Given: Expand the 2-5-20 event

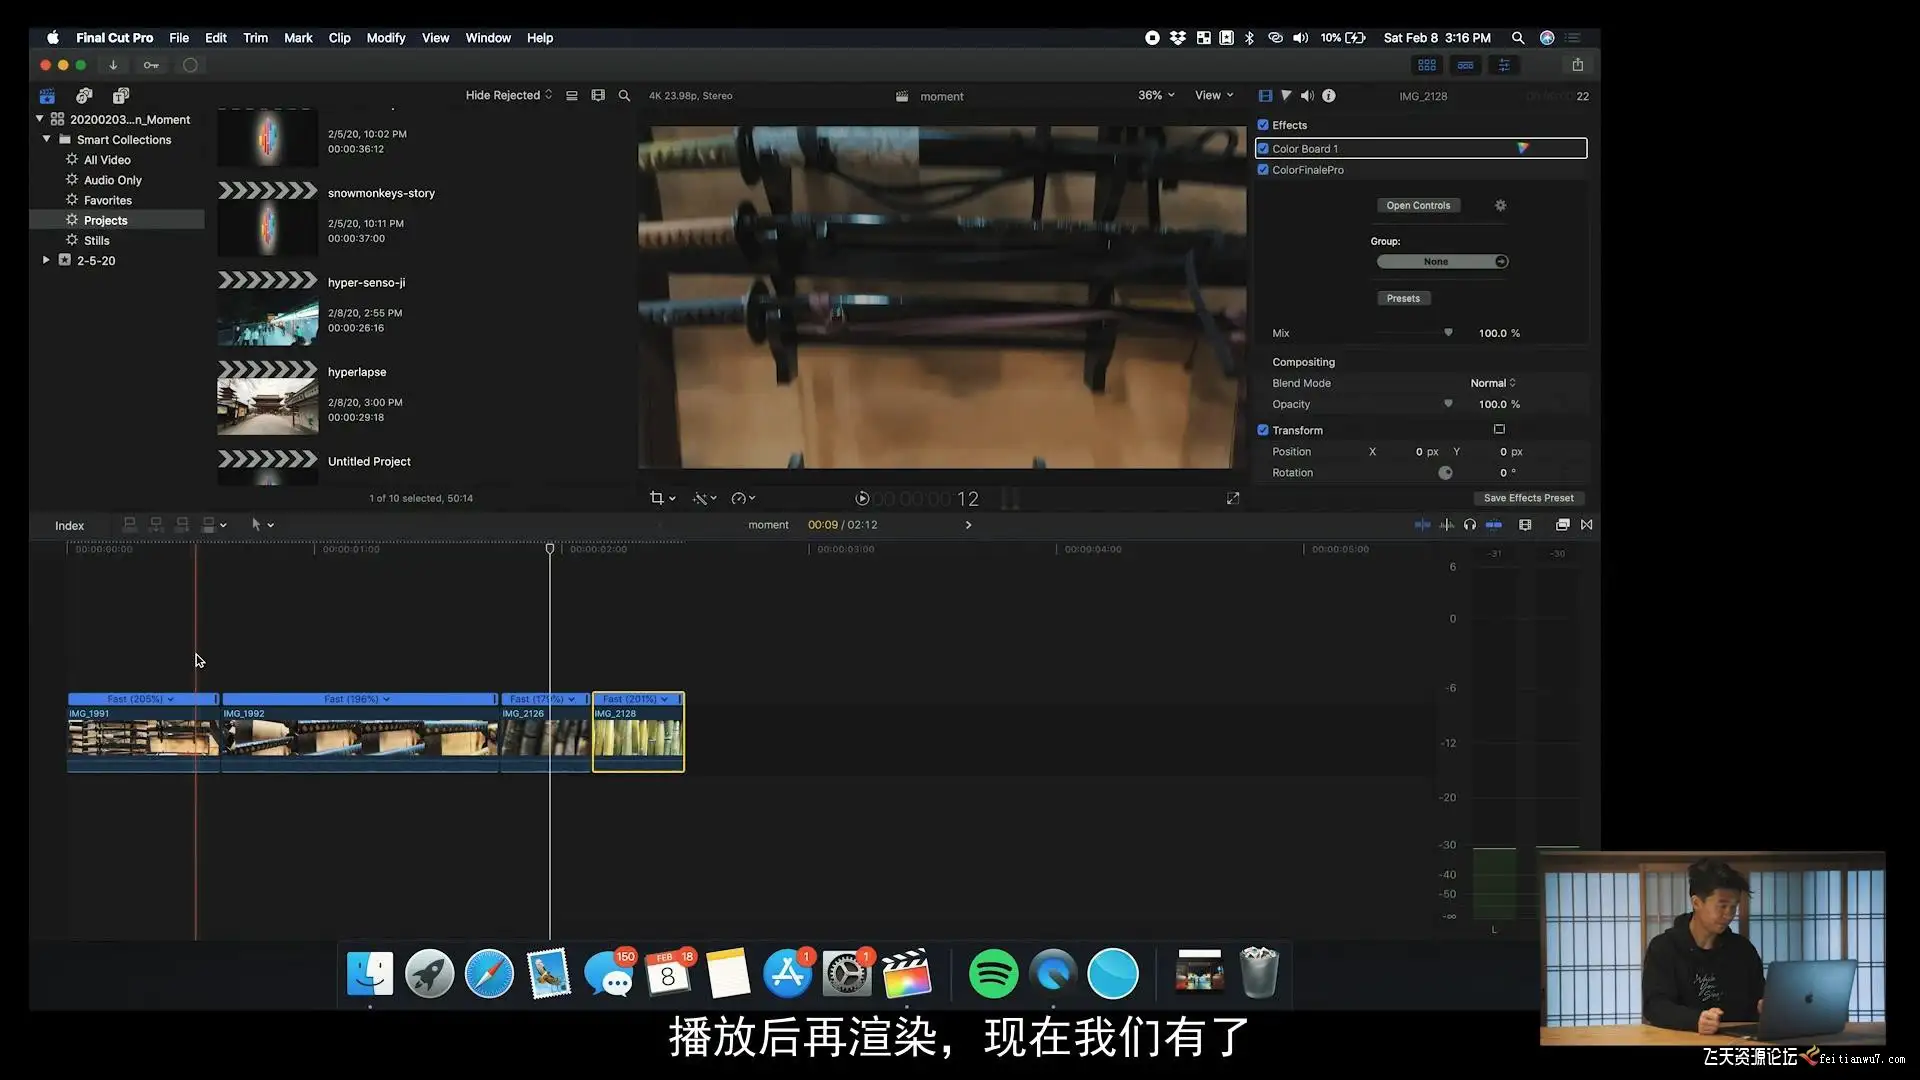Looking at the screenshot, I should pyautogui.click(x=46, y=260).
